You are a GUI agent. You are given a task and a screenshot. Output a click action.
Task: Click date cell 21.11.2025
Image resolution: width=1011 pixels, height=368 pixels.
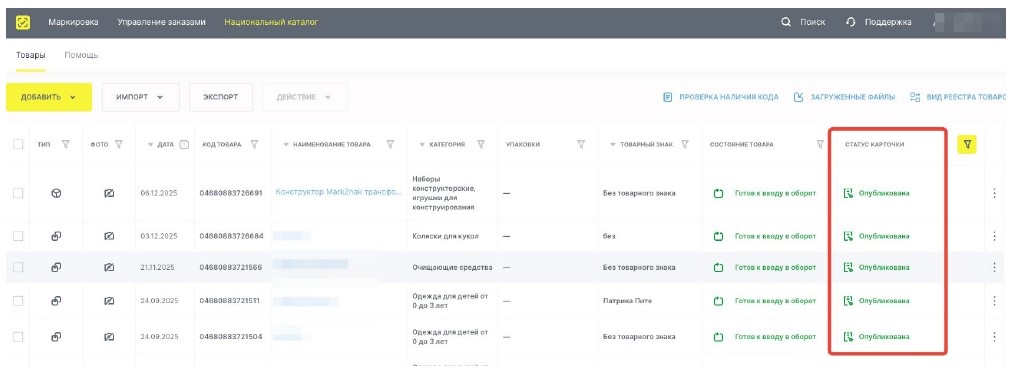(x=158, y=267)
